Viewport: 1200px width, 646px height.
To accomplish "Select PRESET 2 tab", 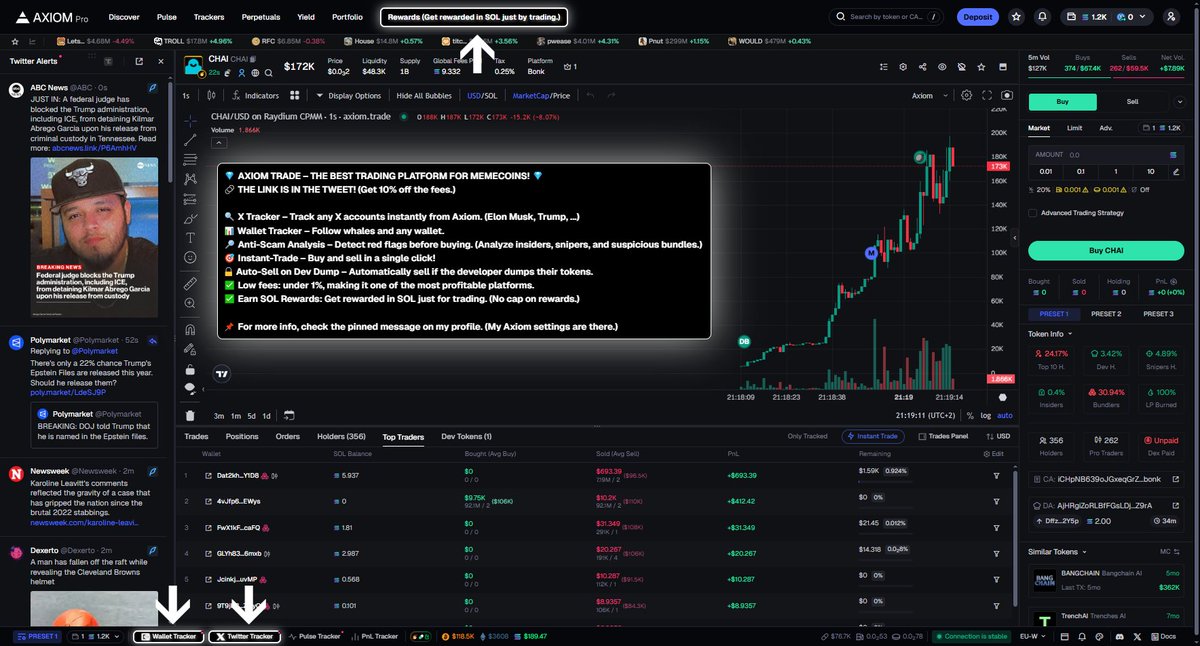I will pyautogui.click(x=1105, y=314).
